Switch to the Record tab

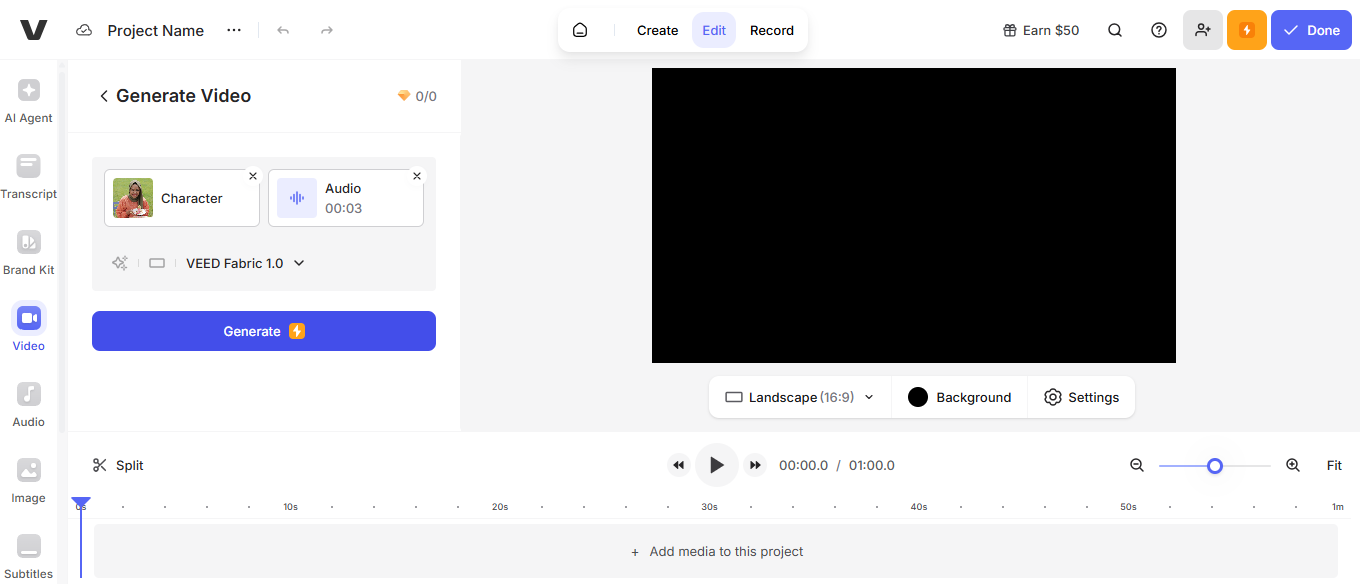pyautogui.click(x=771, y=30)
